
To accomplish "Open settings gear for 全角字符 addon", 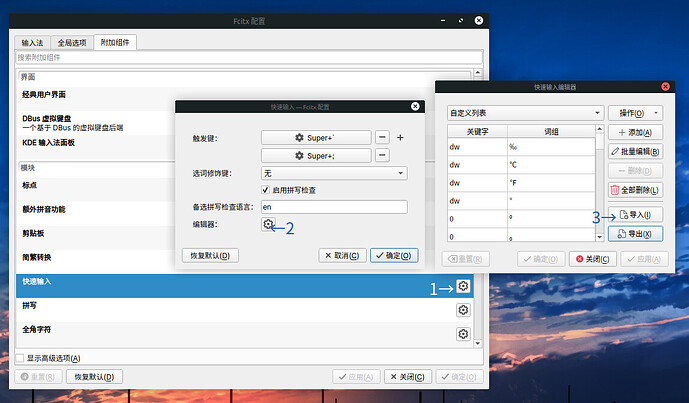I will [x=463, y=334].
